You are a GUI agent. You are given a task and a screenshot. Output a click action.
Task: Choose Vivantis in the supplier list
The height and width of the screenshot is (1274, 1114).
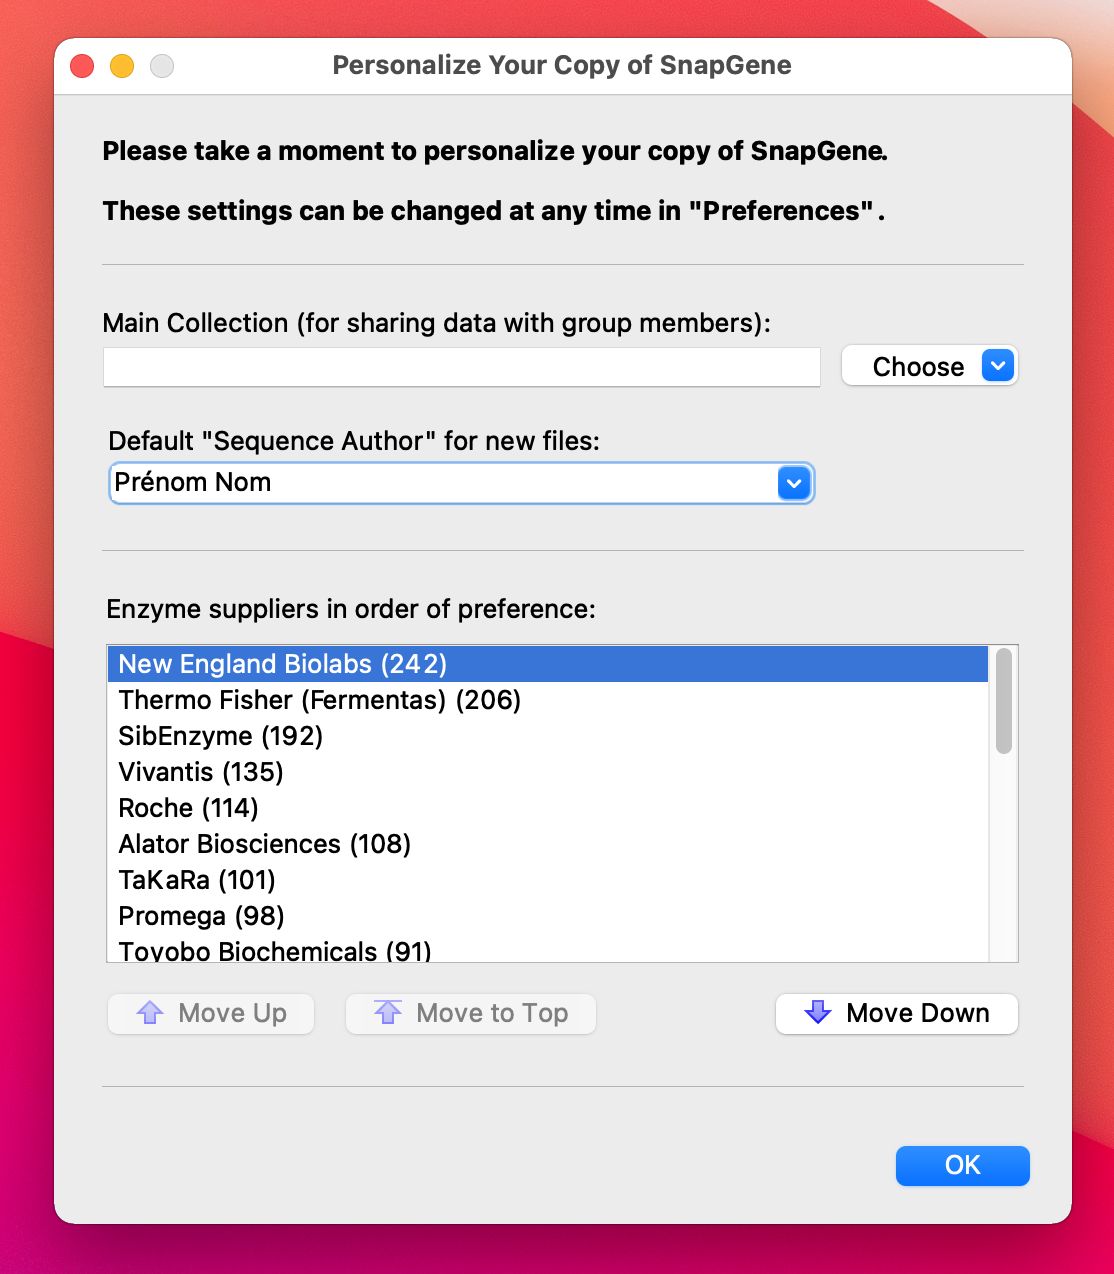pos(201,772)
